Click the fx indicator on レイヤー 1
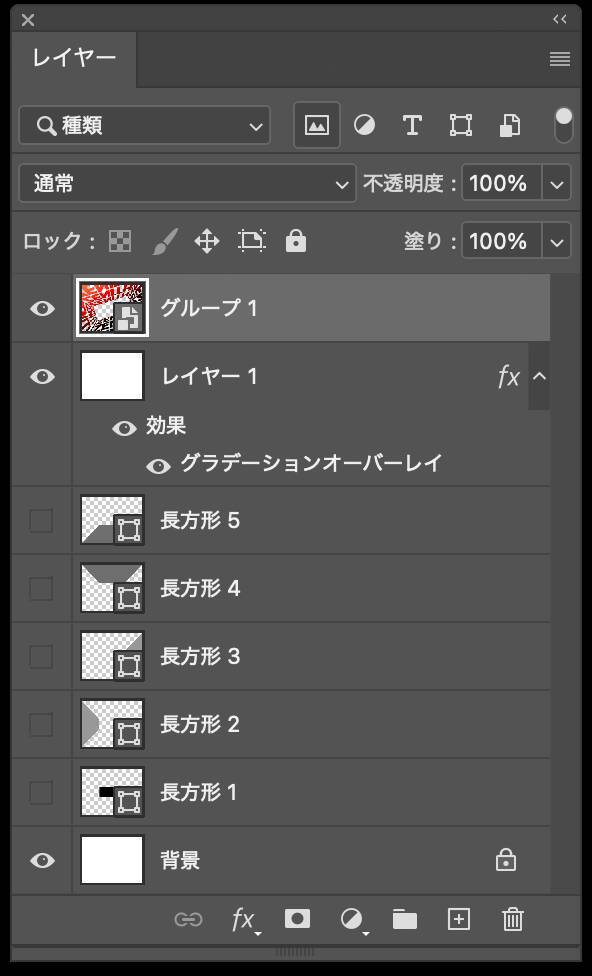The width and height of the screenshot is (592, 976). coord(509,377)
